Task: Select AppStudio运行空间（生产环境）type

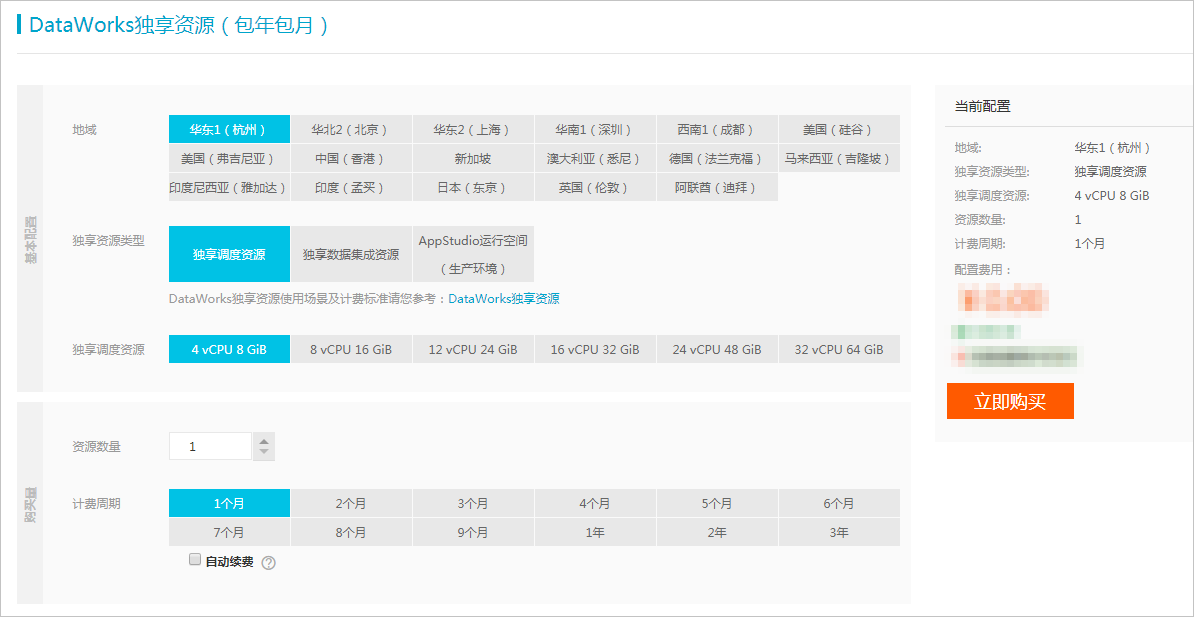Action: pyautogui.click(x=473, y=254)
